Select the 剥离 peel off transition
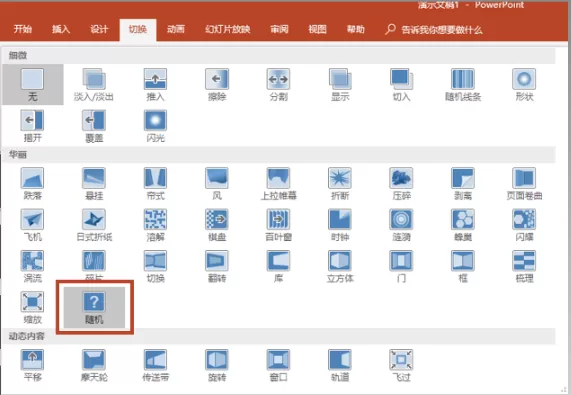This screenshot has width=571, height=395. (x=463, y=184)
